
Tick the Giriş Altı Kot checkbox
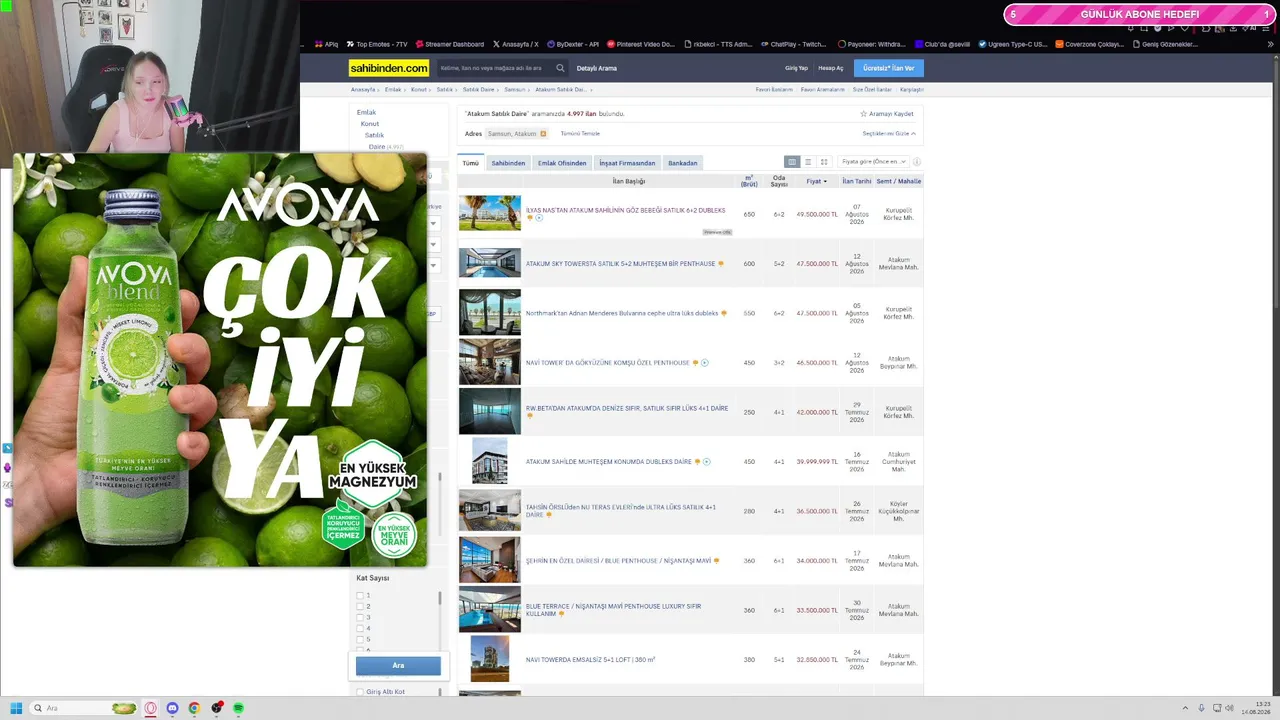360,692
